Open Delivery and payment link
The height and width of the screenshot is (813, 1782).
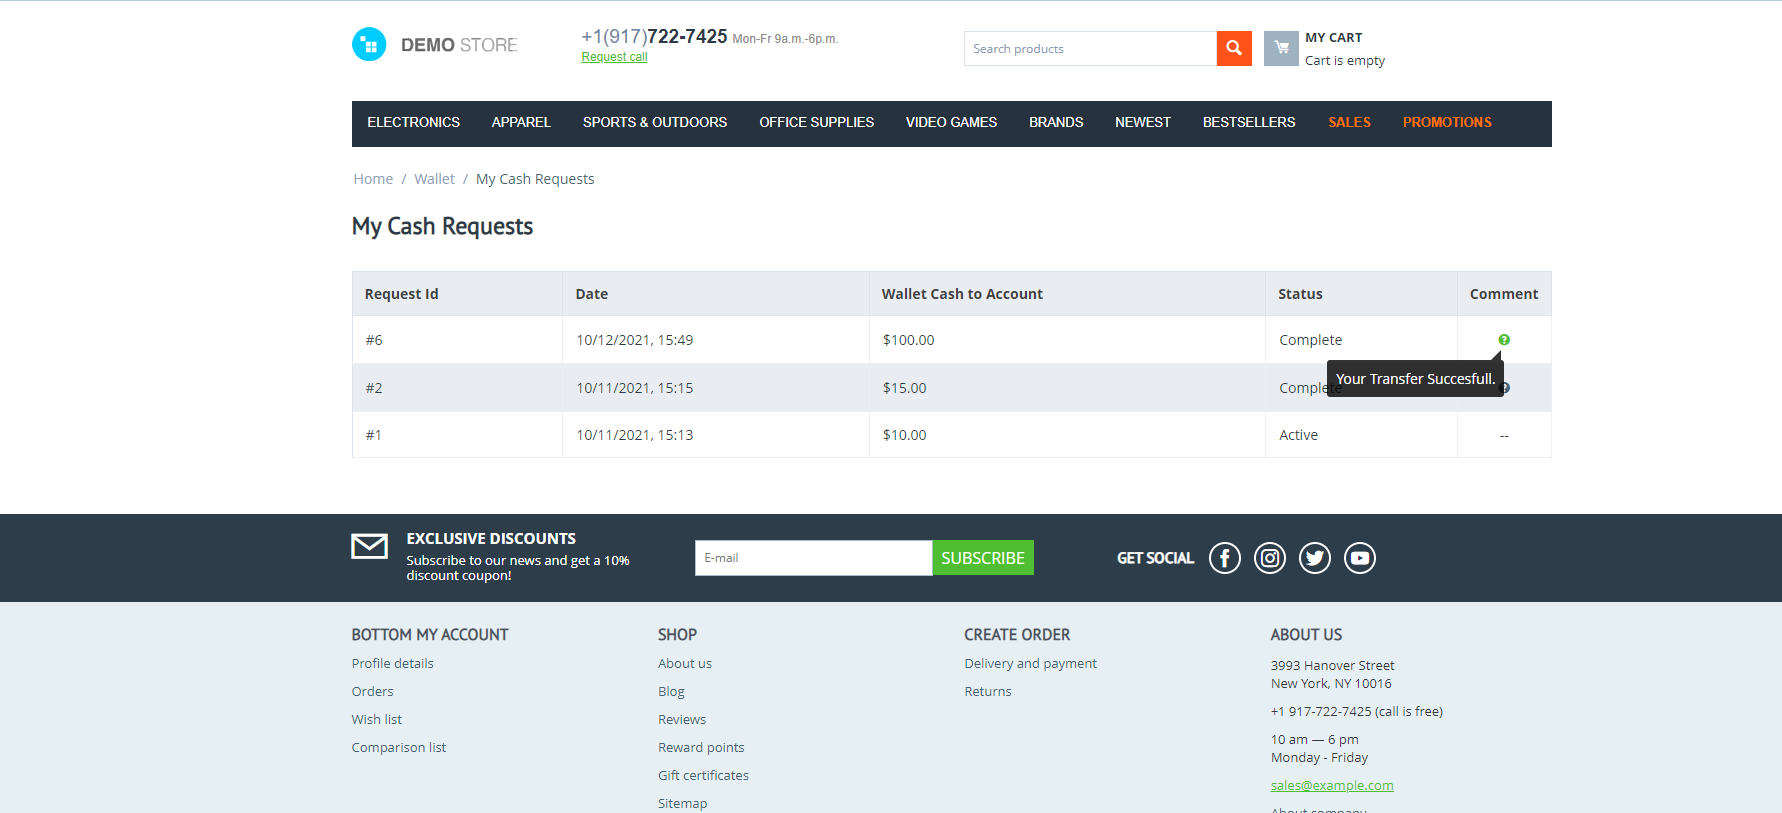pyautogui.click(x=1030, y=663)
